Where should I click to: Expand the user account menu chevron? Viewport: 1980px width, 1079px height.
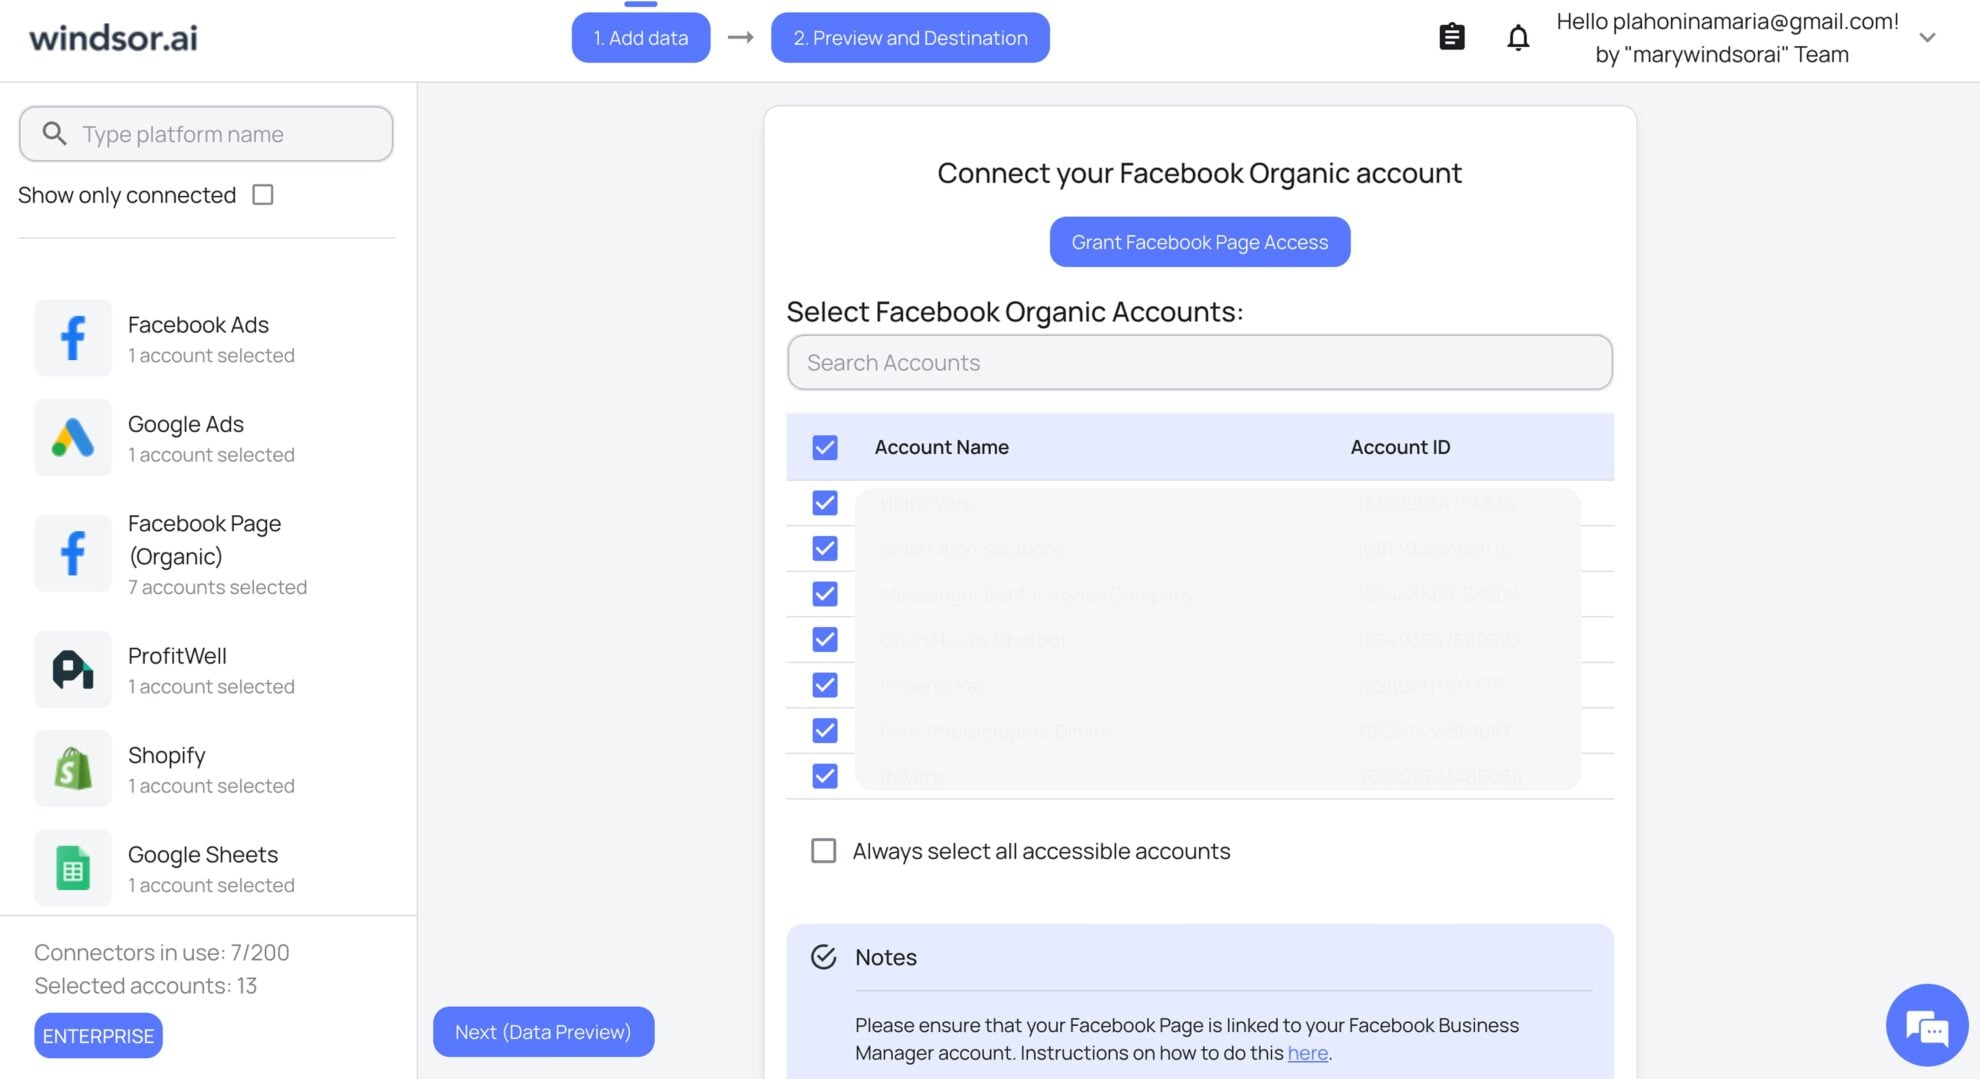pyautogui.click(x=1927, y=38)
